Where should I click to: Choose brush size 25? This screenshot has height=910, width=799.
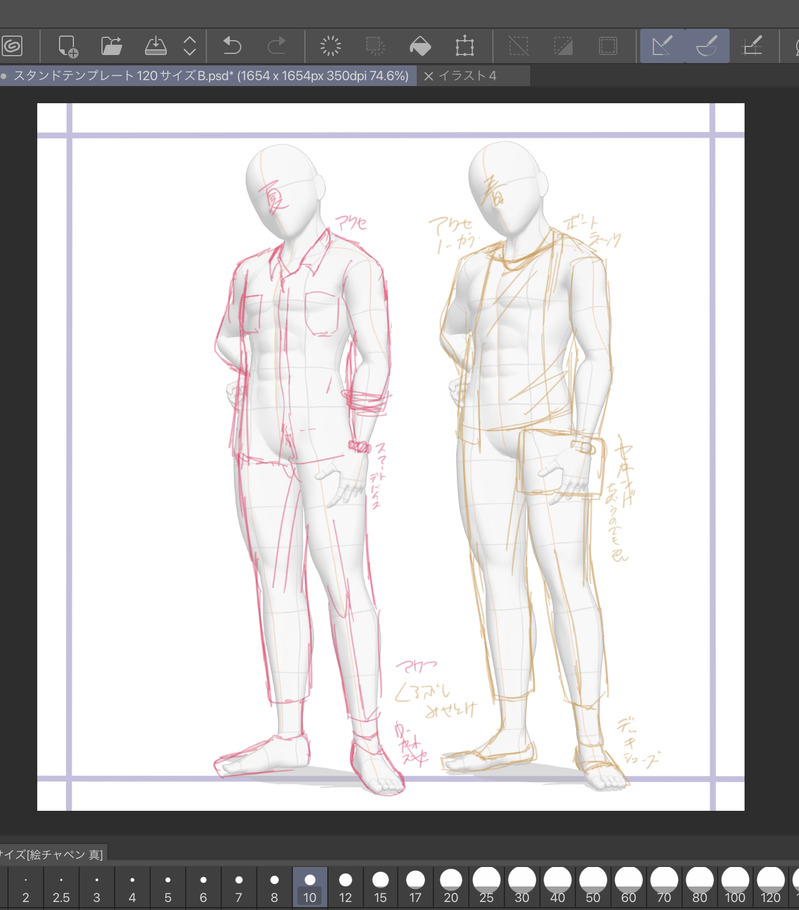486,887
